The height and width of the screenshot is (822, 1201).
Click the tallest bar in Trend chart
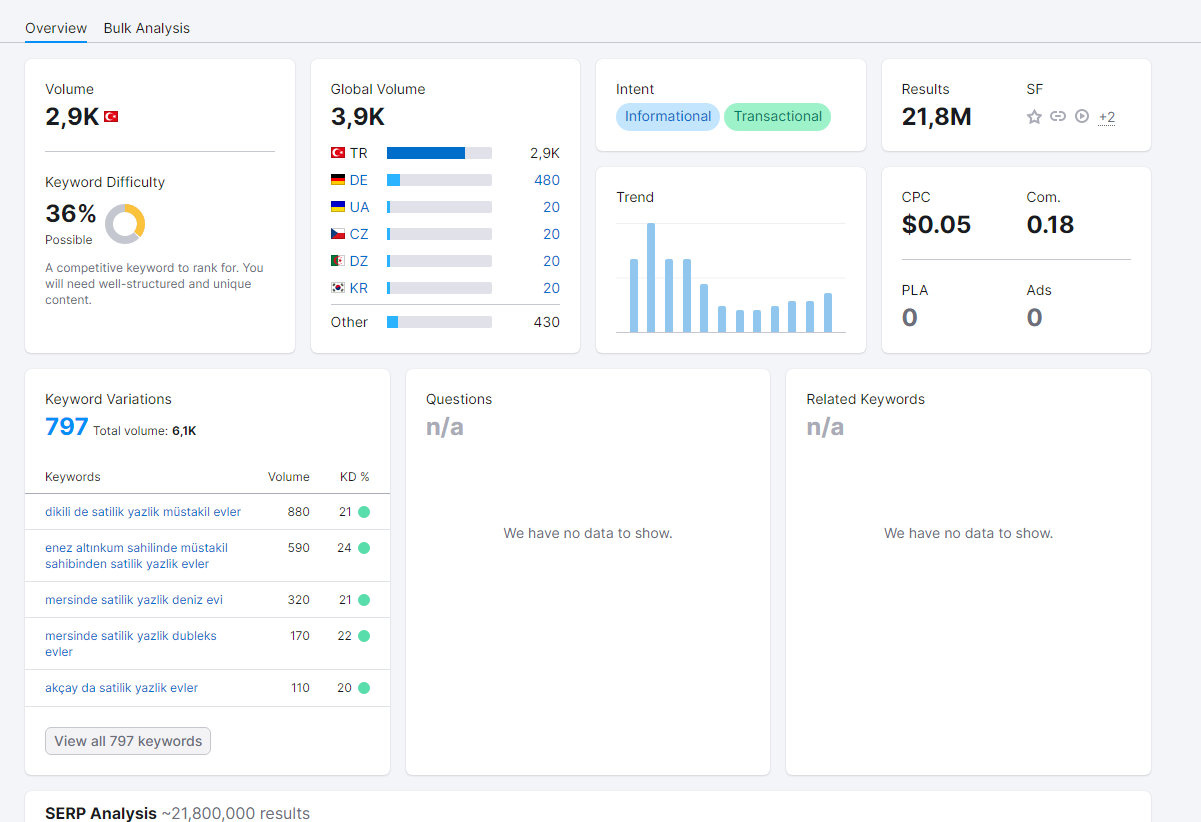click(x=651, y=278)
